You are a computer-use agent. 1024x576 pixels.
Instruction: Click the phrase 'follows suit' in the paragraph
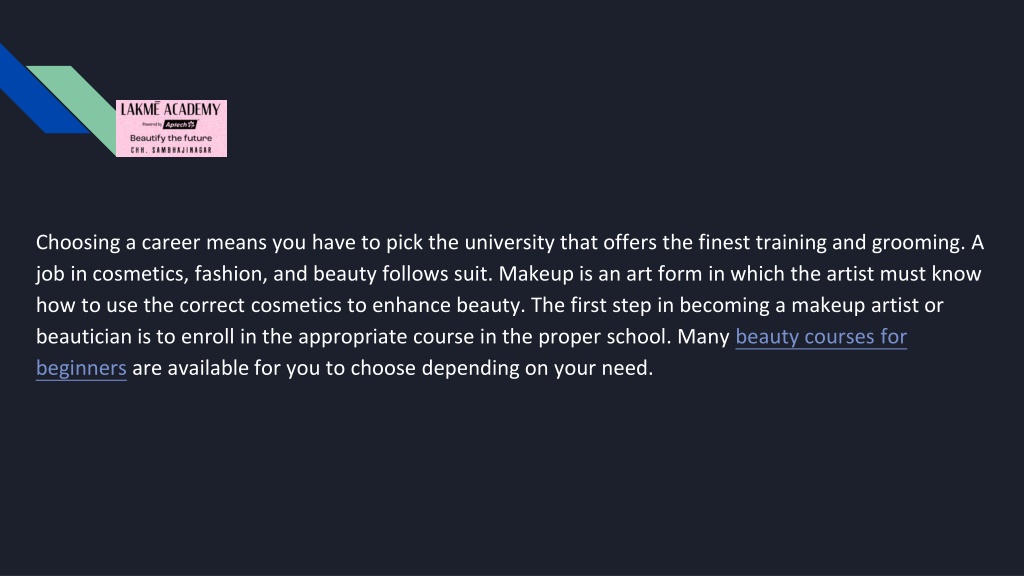click(437, 274)
